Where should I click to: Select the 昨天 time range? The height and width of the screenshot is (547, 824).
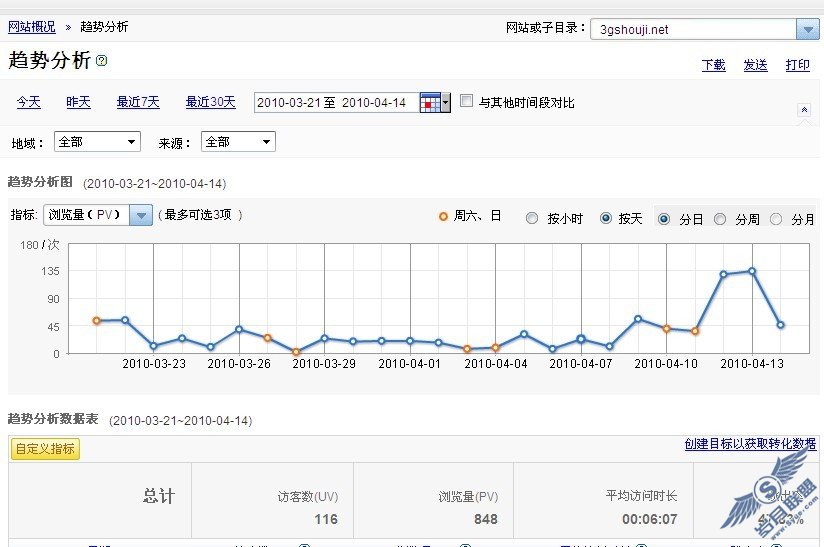click(78, 102)
